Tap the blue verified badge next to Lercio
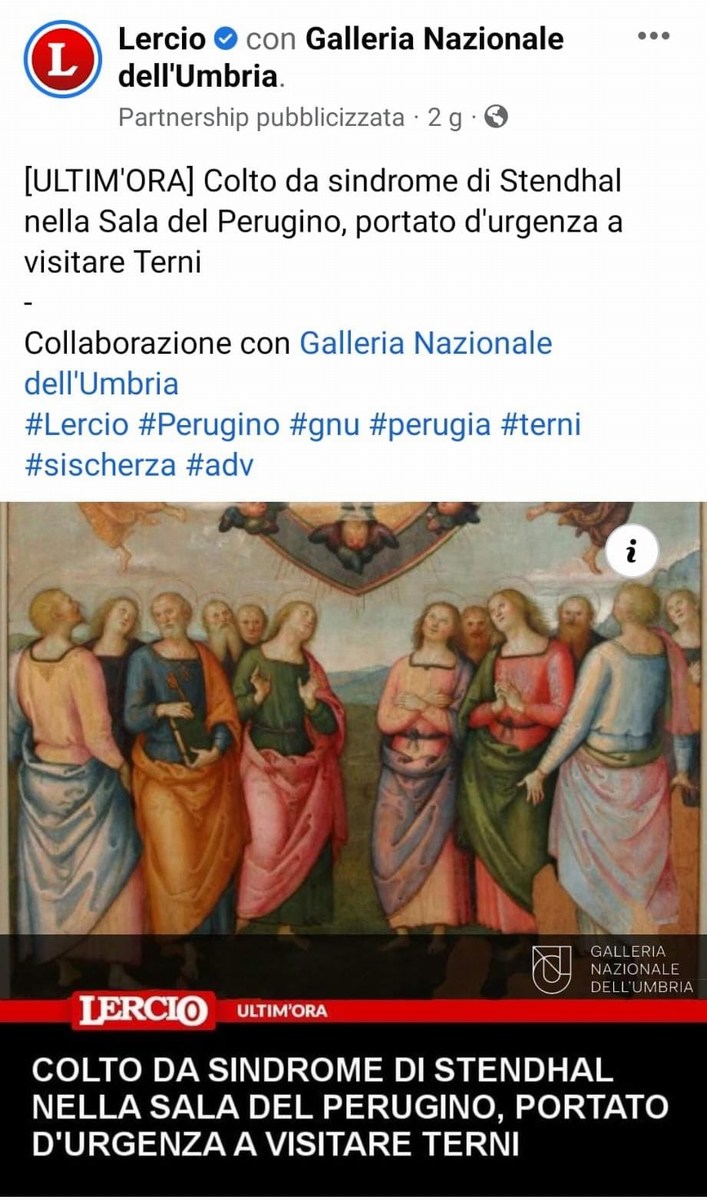 point(226,39)
